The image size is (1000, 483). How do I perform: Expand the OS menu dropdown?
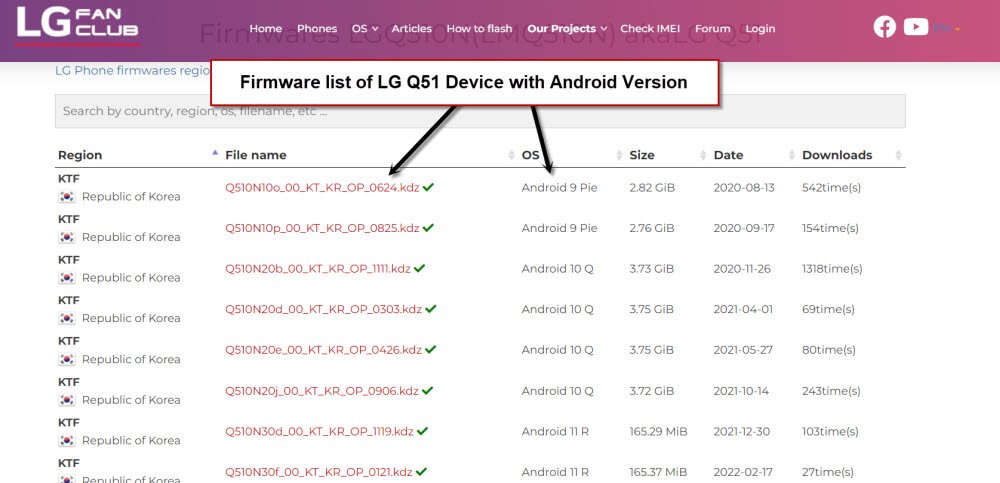coord(365,29)
